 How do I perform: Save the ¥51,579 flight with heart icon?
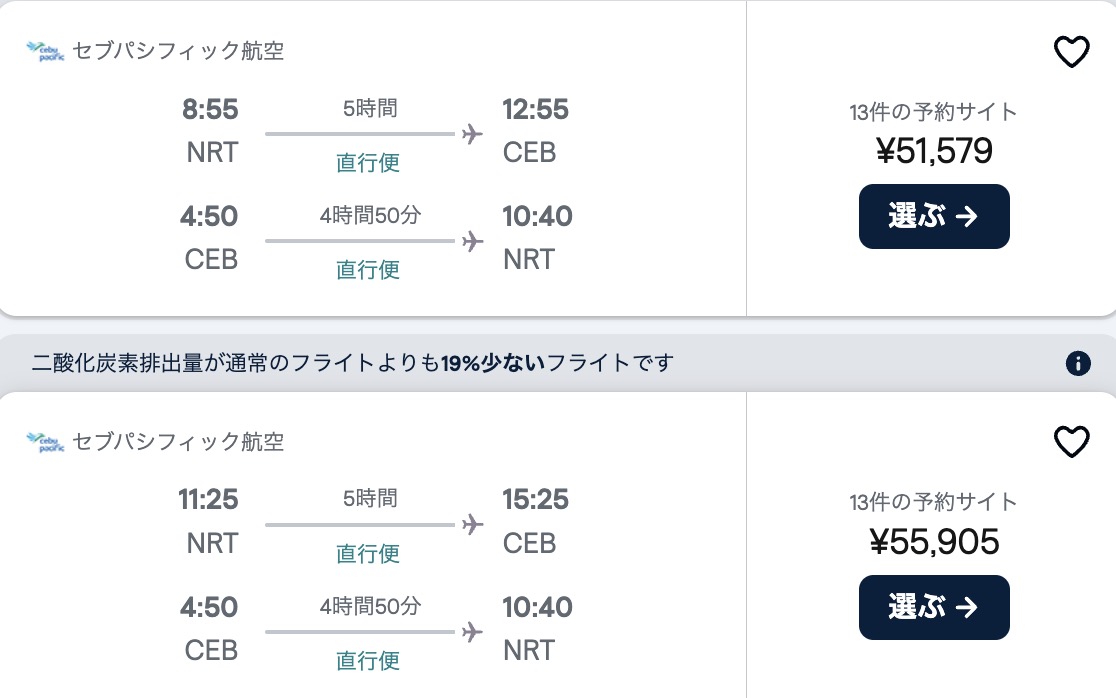(1071, 52)
